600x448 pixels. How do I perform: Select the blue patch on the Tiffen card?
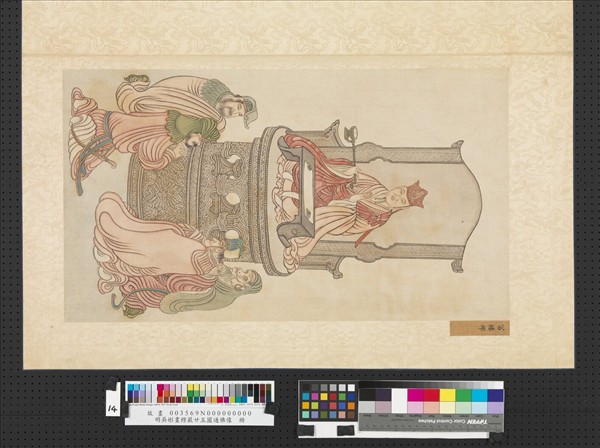tap(495, 395)
